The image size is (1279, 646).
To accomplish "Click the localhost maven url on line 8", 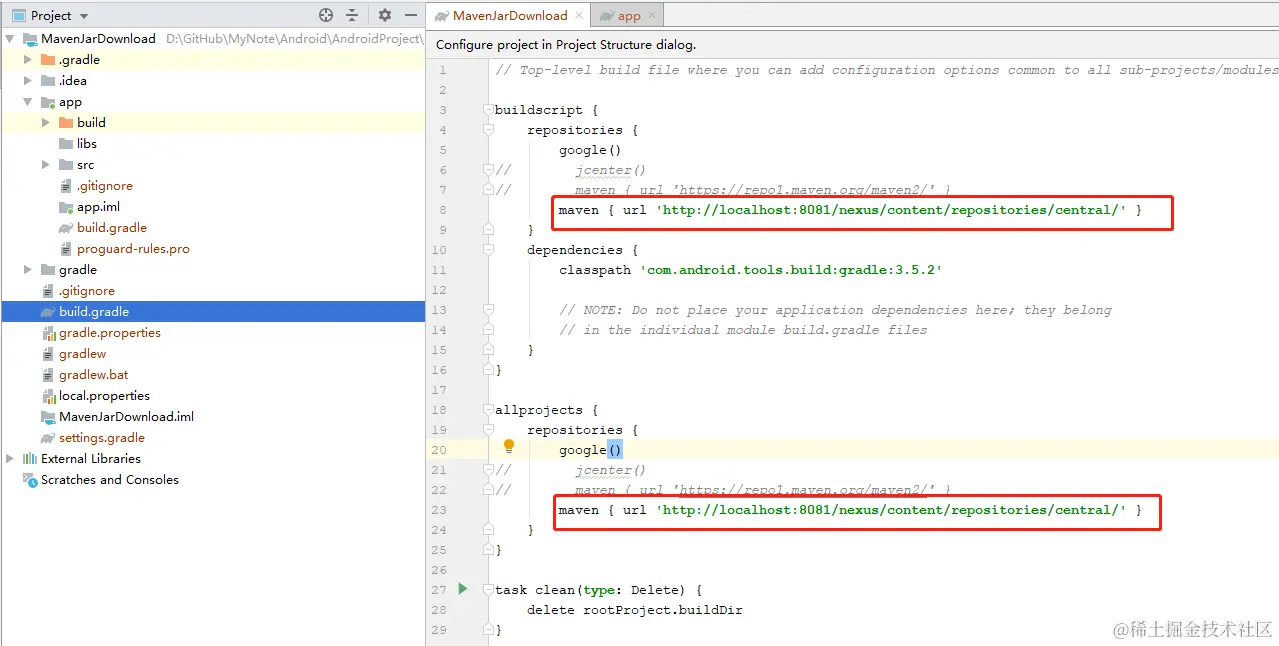I will coord(891,210).
